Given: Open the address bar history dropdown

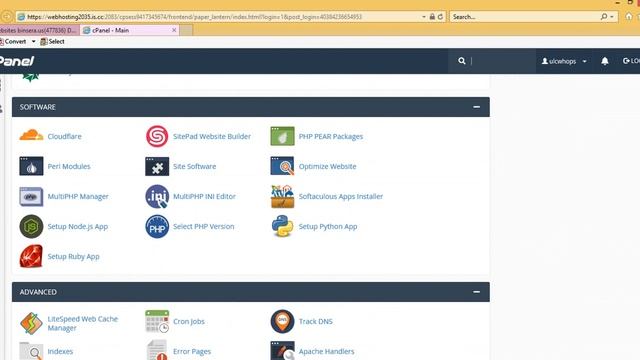Looking at the screenshot, I should [424, 17].
